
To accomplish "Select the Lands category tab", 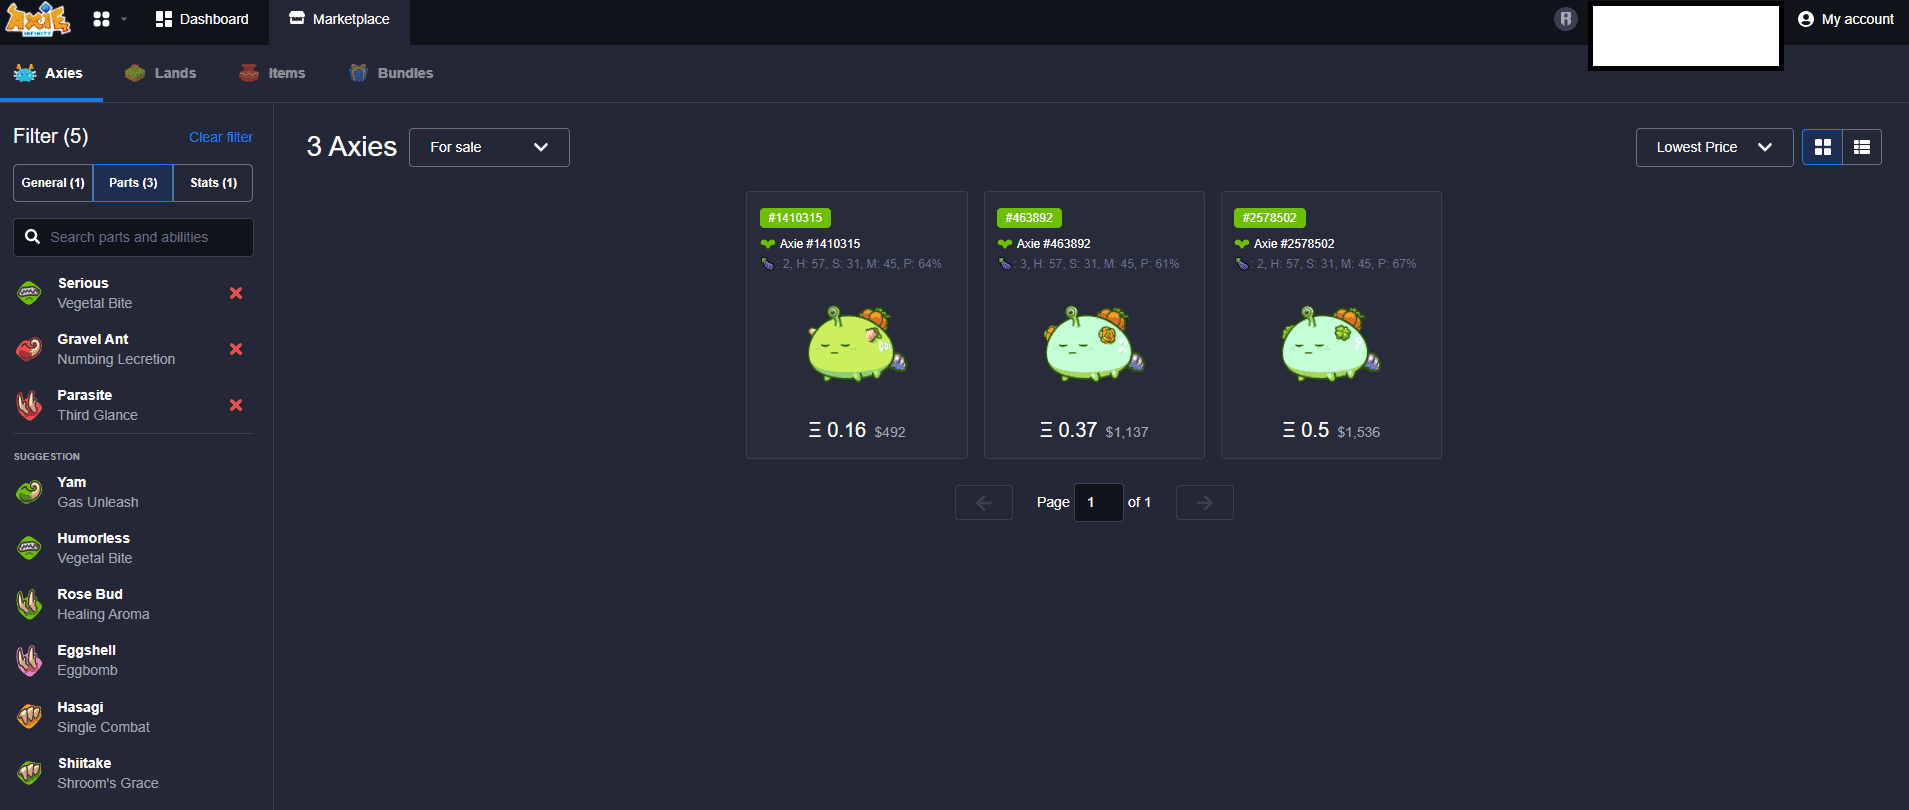I will [160, 73].
